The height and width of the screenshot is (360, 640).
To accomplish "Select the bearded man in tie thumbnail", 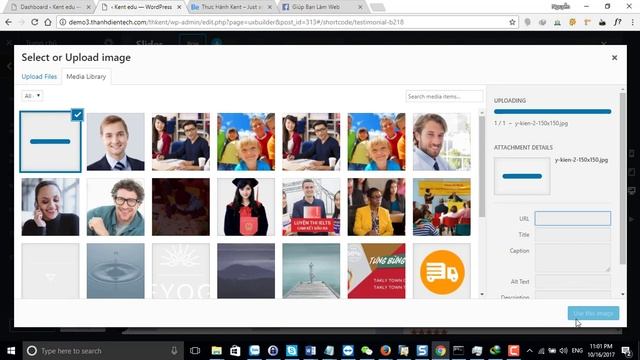I will coord(442,142).
